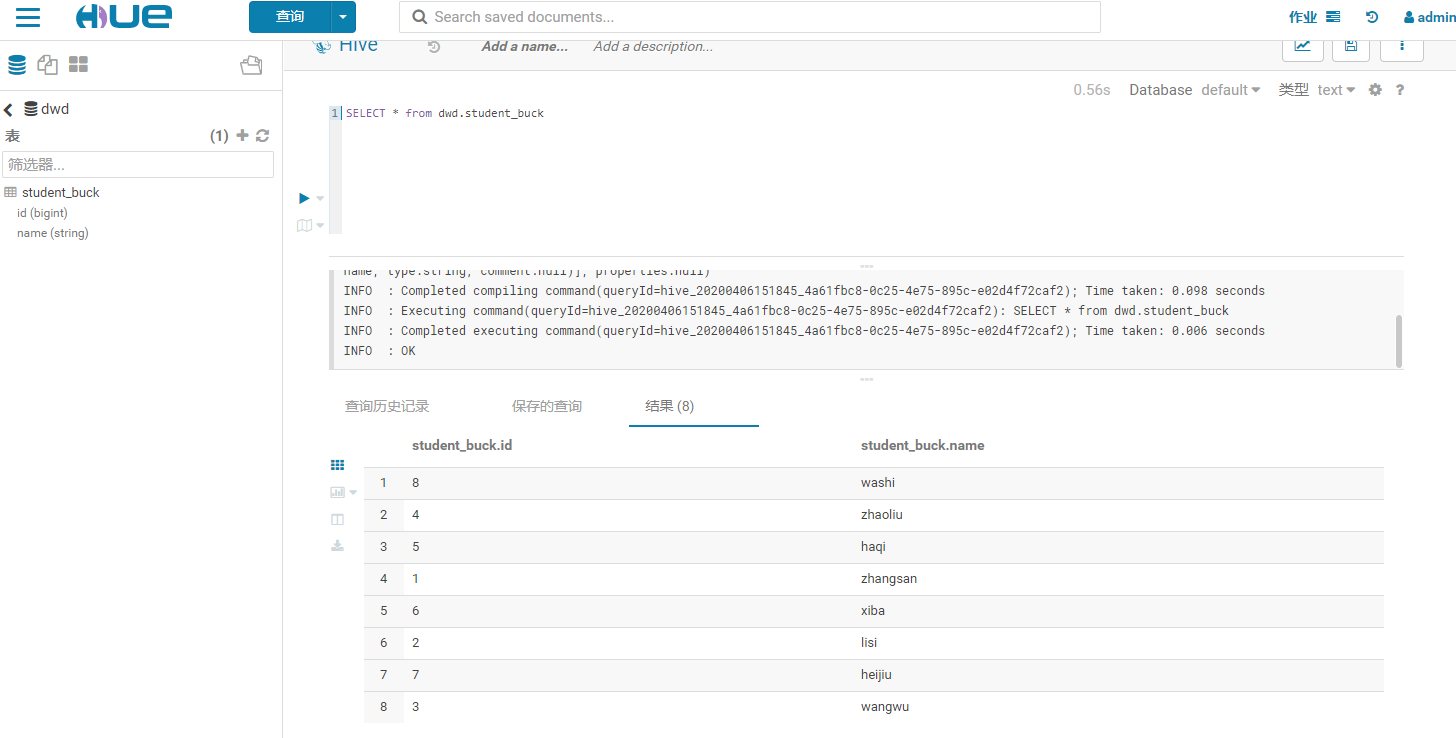
Task: Click the xiba name cell
Action: pos(873,611)
